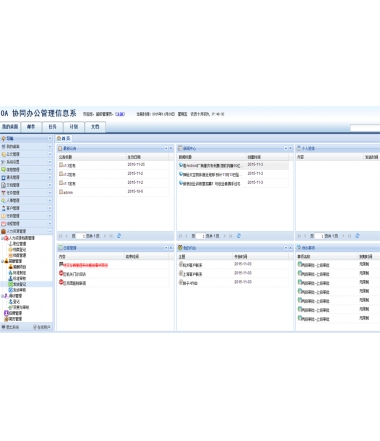This screenshot has height=441, width=380.
Task: Open the first pending item's green icon
Action: 300,264
